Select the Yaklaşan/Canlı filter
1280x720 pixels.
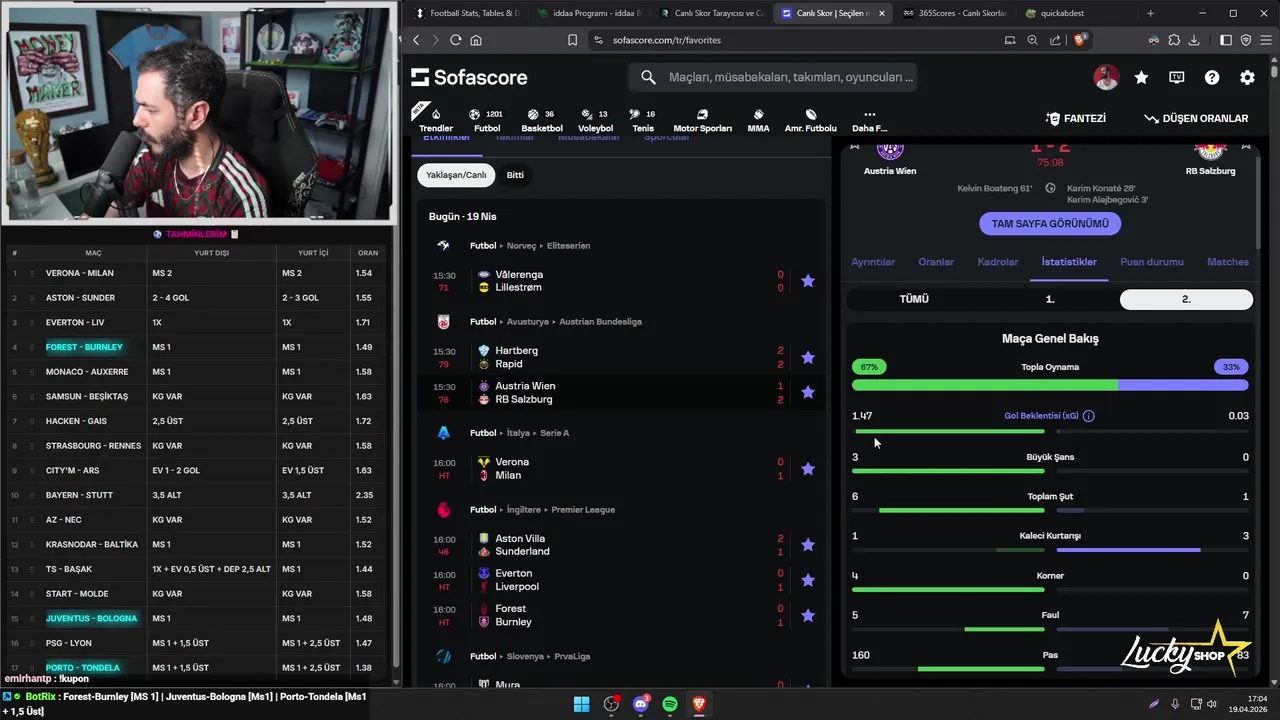[456, 175]
